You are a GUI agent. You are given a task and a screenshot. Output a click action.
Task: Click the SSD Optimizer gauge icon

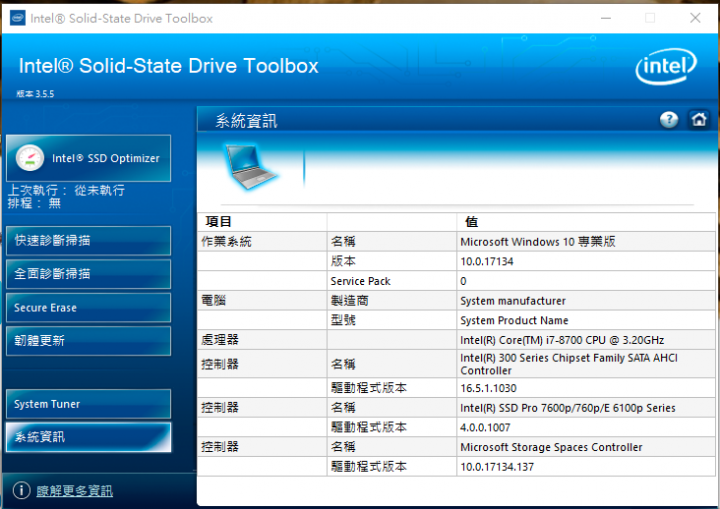click(x=30, y=158)
